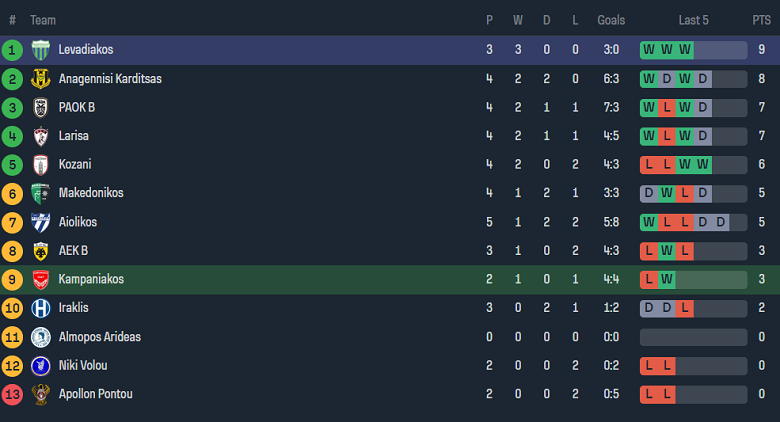780x422 pixels.
Task: Click Kozani's first red L result box
Action: (x=649, y=165)
